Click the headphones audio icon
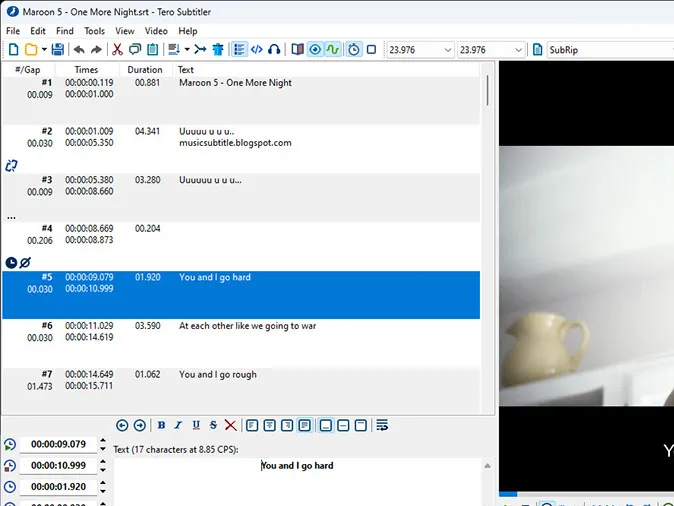The height and width of the screenshot is (506, 674). [274, 49]
